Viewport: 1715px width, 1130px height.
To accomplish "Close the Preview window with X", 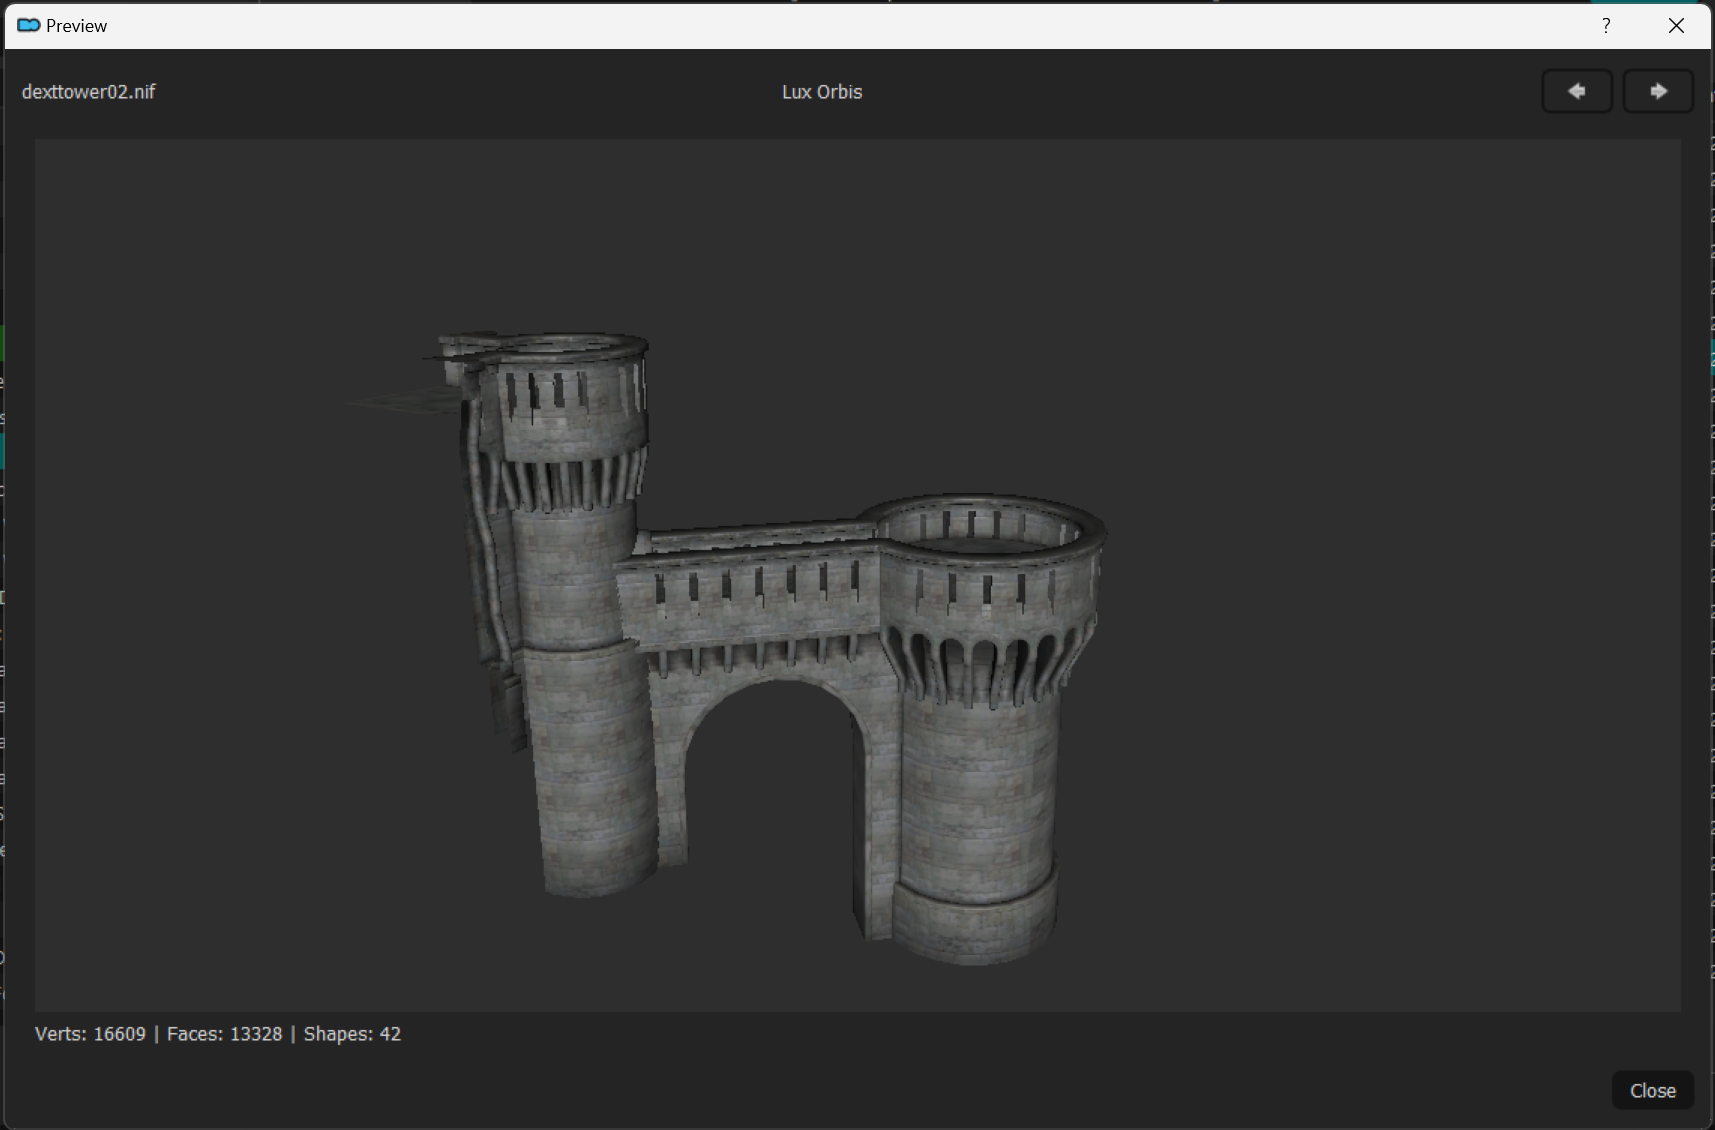I will pos(1676,26).
